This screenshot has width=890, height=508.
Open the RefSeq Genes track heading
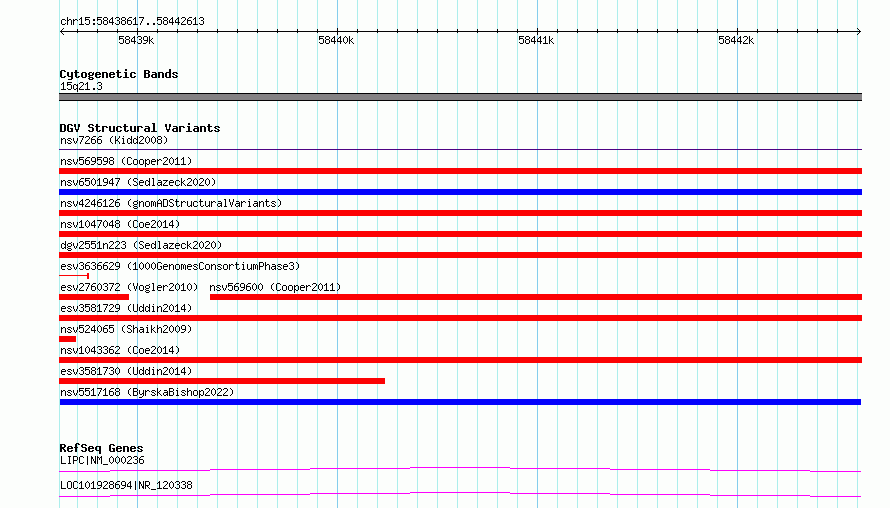click(101, 448)
